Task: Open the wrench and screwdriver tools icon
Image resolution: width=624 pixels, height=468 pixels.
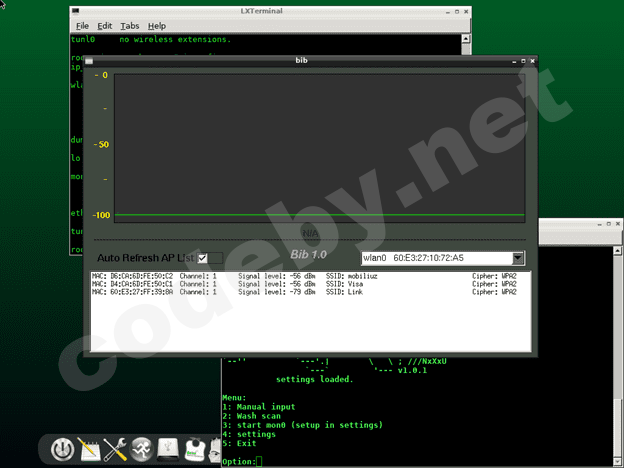Action: click(x=115, y=449)
